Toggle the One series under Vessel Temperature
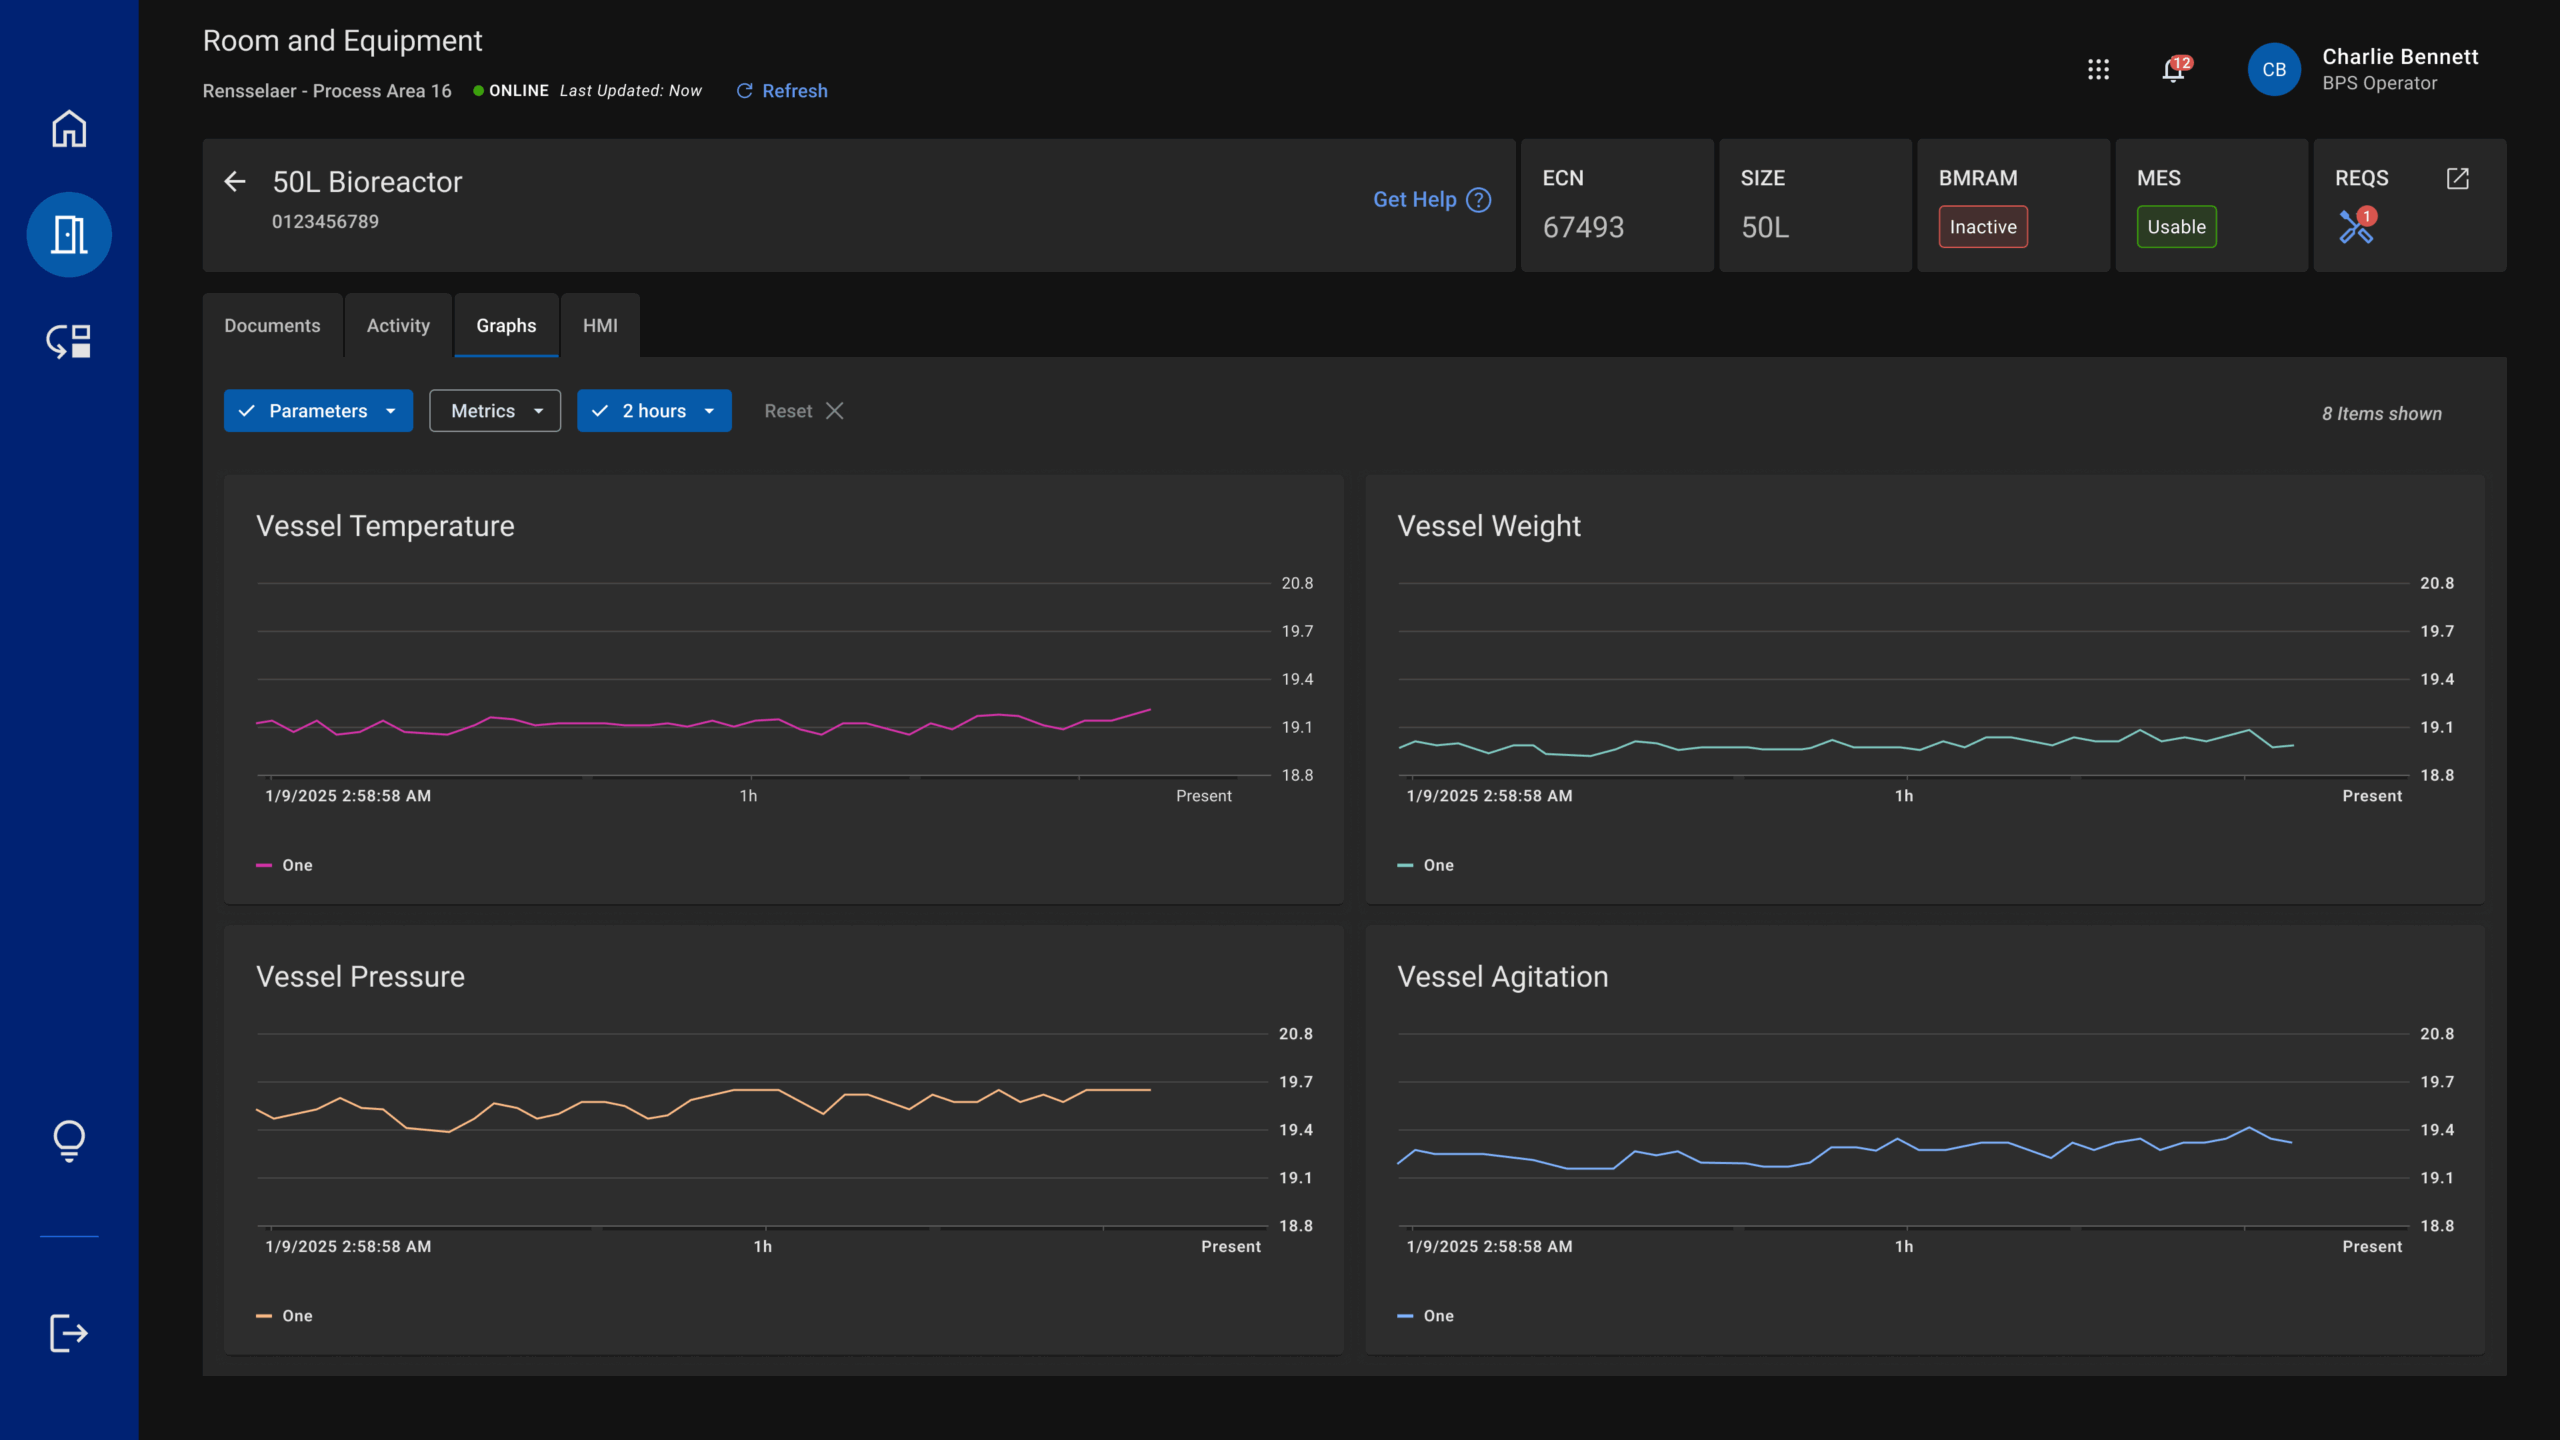The height and width of the screenshot is (1440, 2560). click(285, 865)
